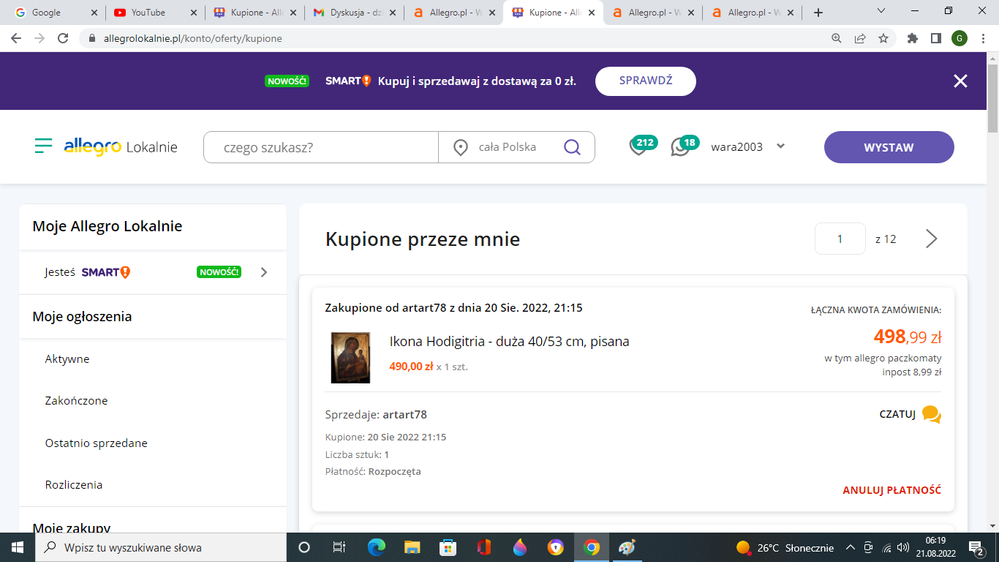Open seller artart78 profile link
Screen dimensions: 999x562
(405, 414)
